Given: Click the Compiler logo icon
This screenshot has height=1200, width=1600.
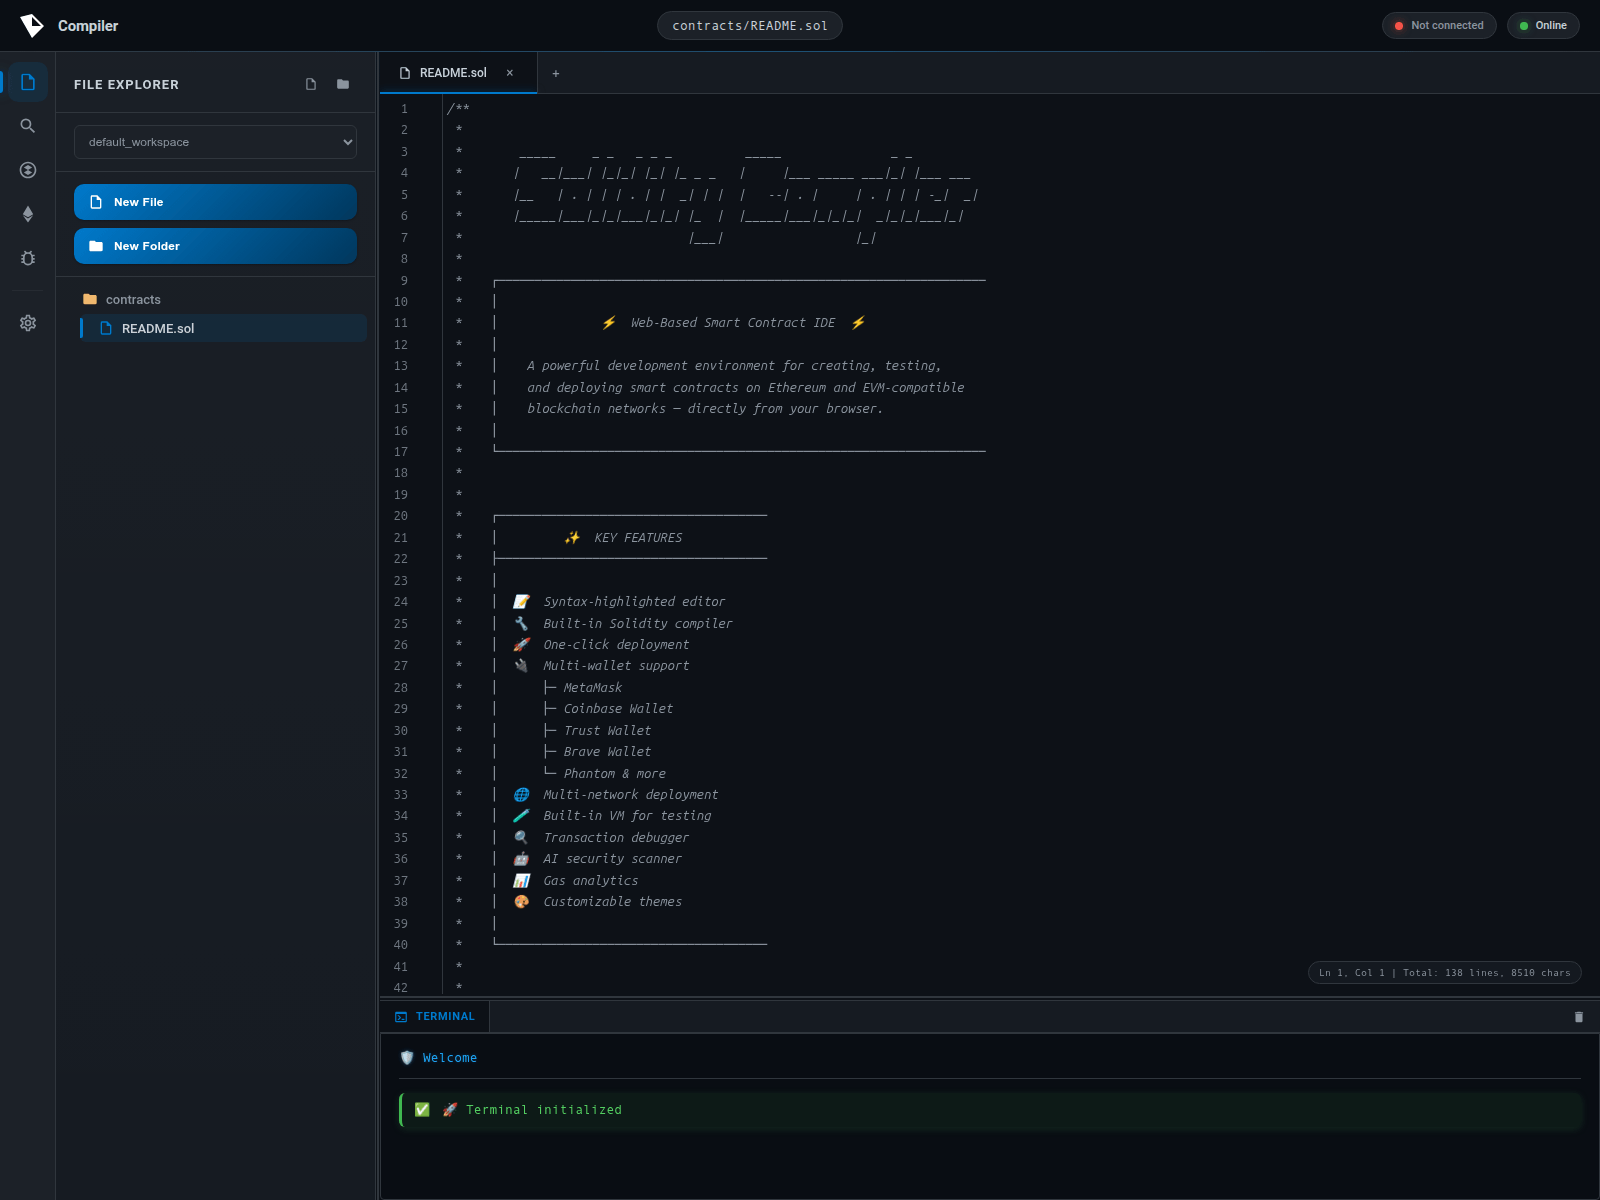Looking at the screenshot, I should coord(32,26).
